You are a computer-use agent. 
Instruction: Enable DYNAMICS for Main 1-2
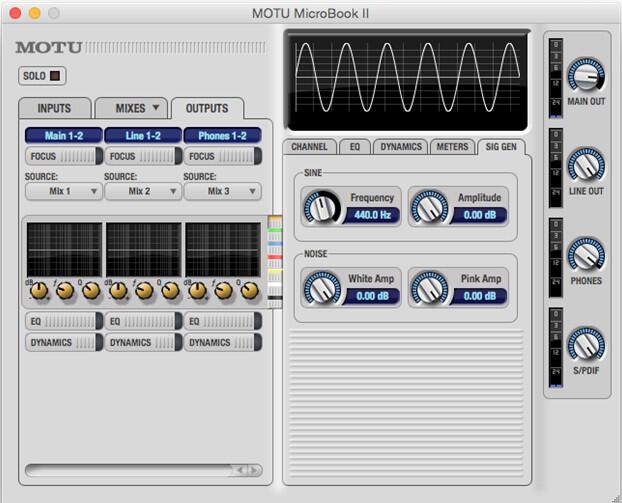pyautogui.click(x=64, y=342)
